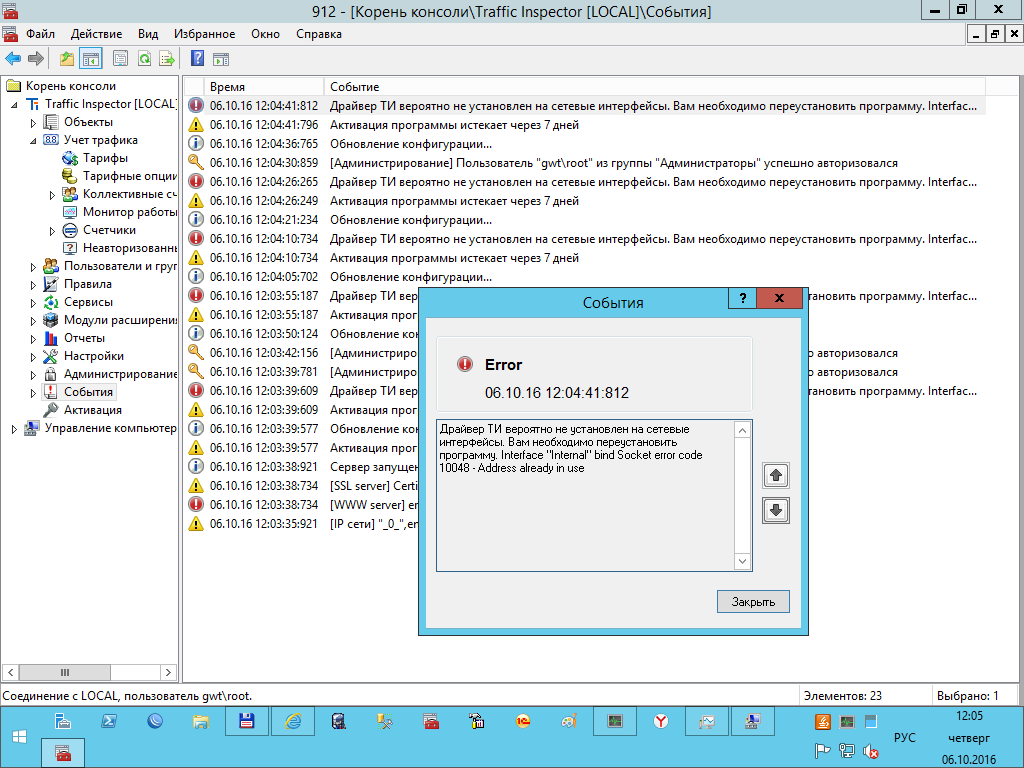1024x768 pixels.
Task: Click the dialog help question mark button
Action: 743,298
